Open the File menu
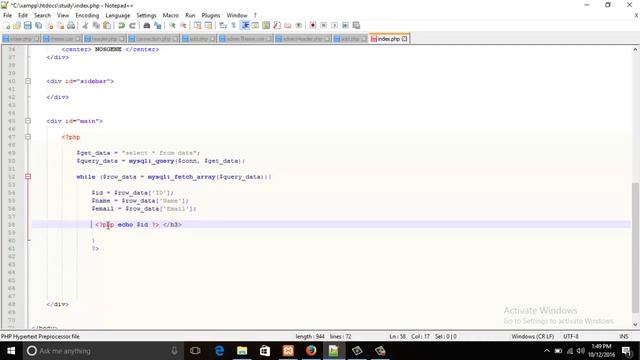 (7, 15)
